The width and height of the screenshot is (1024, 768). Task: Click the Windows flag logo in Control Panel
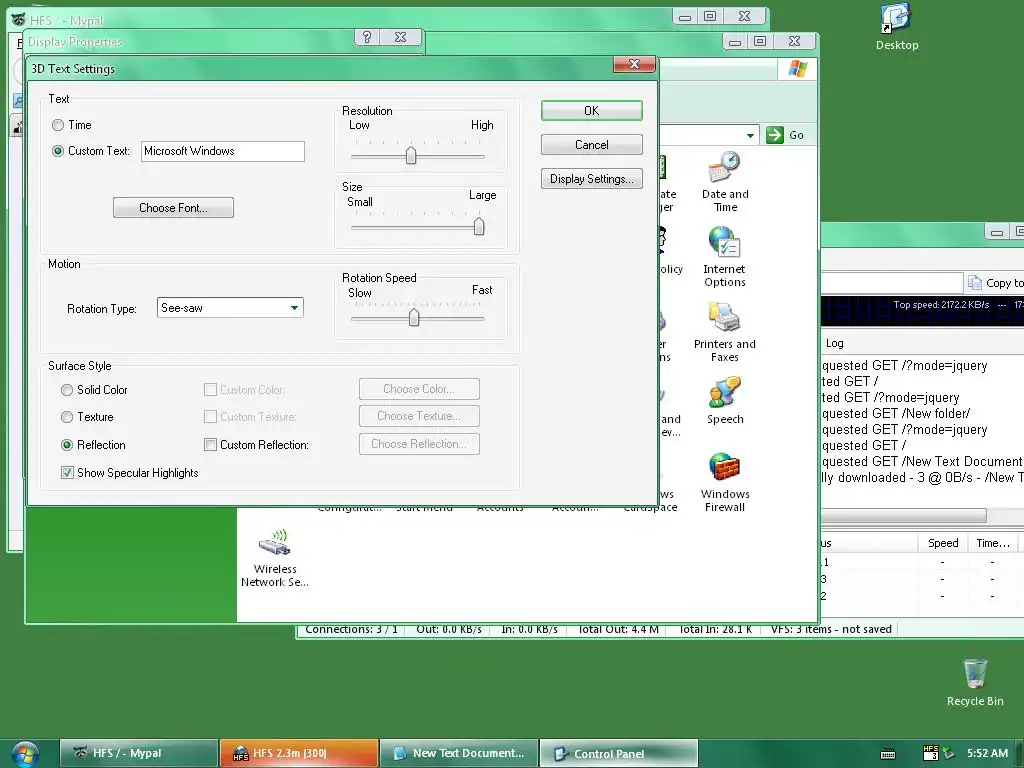[797, 69]
